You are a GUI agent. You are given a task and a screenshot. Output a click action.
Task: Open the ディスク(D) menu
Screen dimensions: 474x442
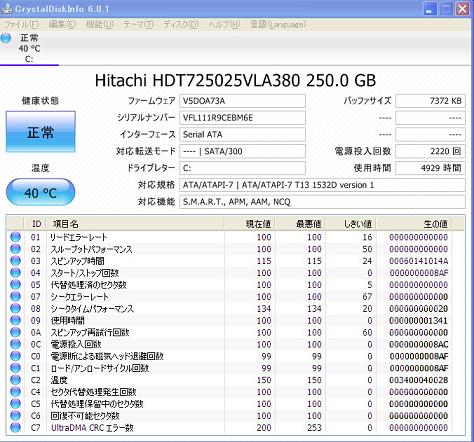[181, 24]
